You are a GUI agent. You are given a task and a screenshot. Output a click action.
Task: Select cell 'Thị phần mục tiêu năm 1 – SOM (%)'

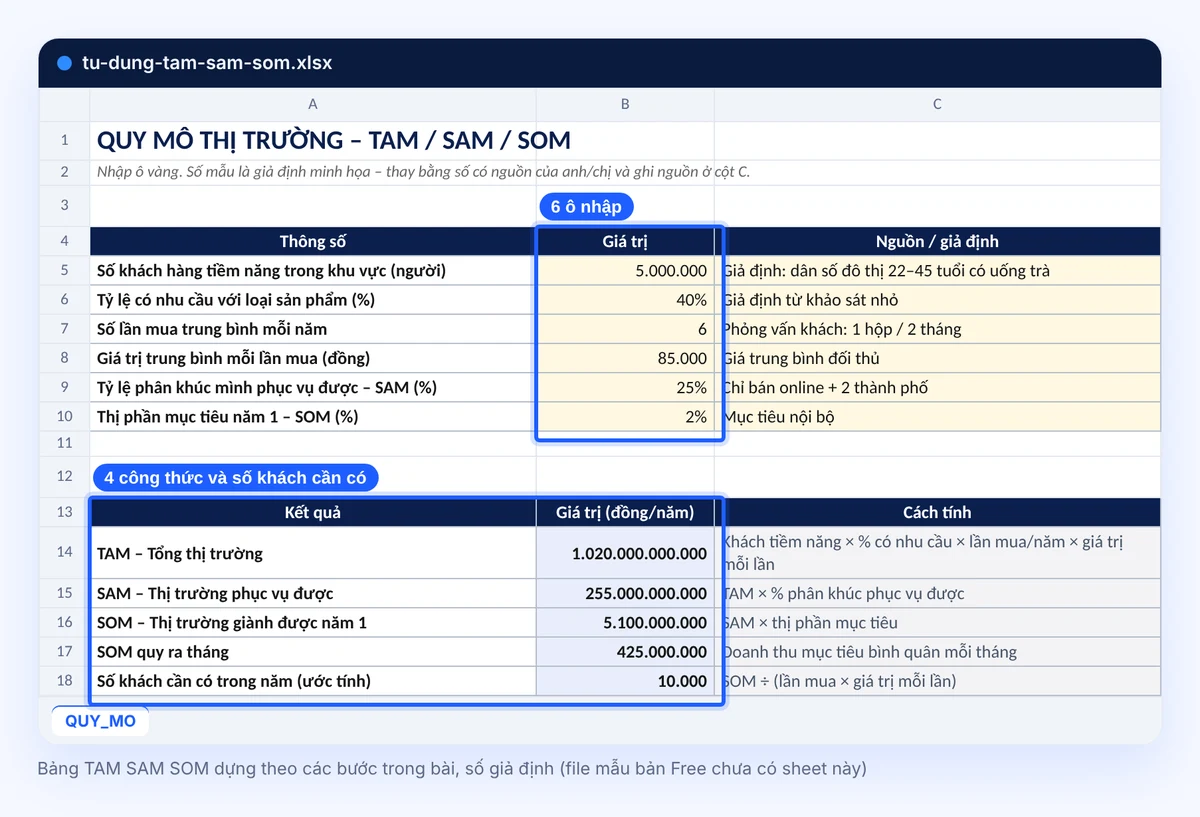[313, 417]
